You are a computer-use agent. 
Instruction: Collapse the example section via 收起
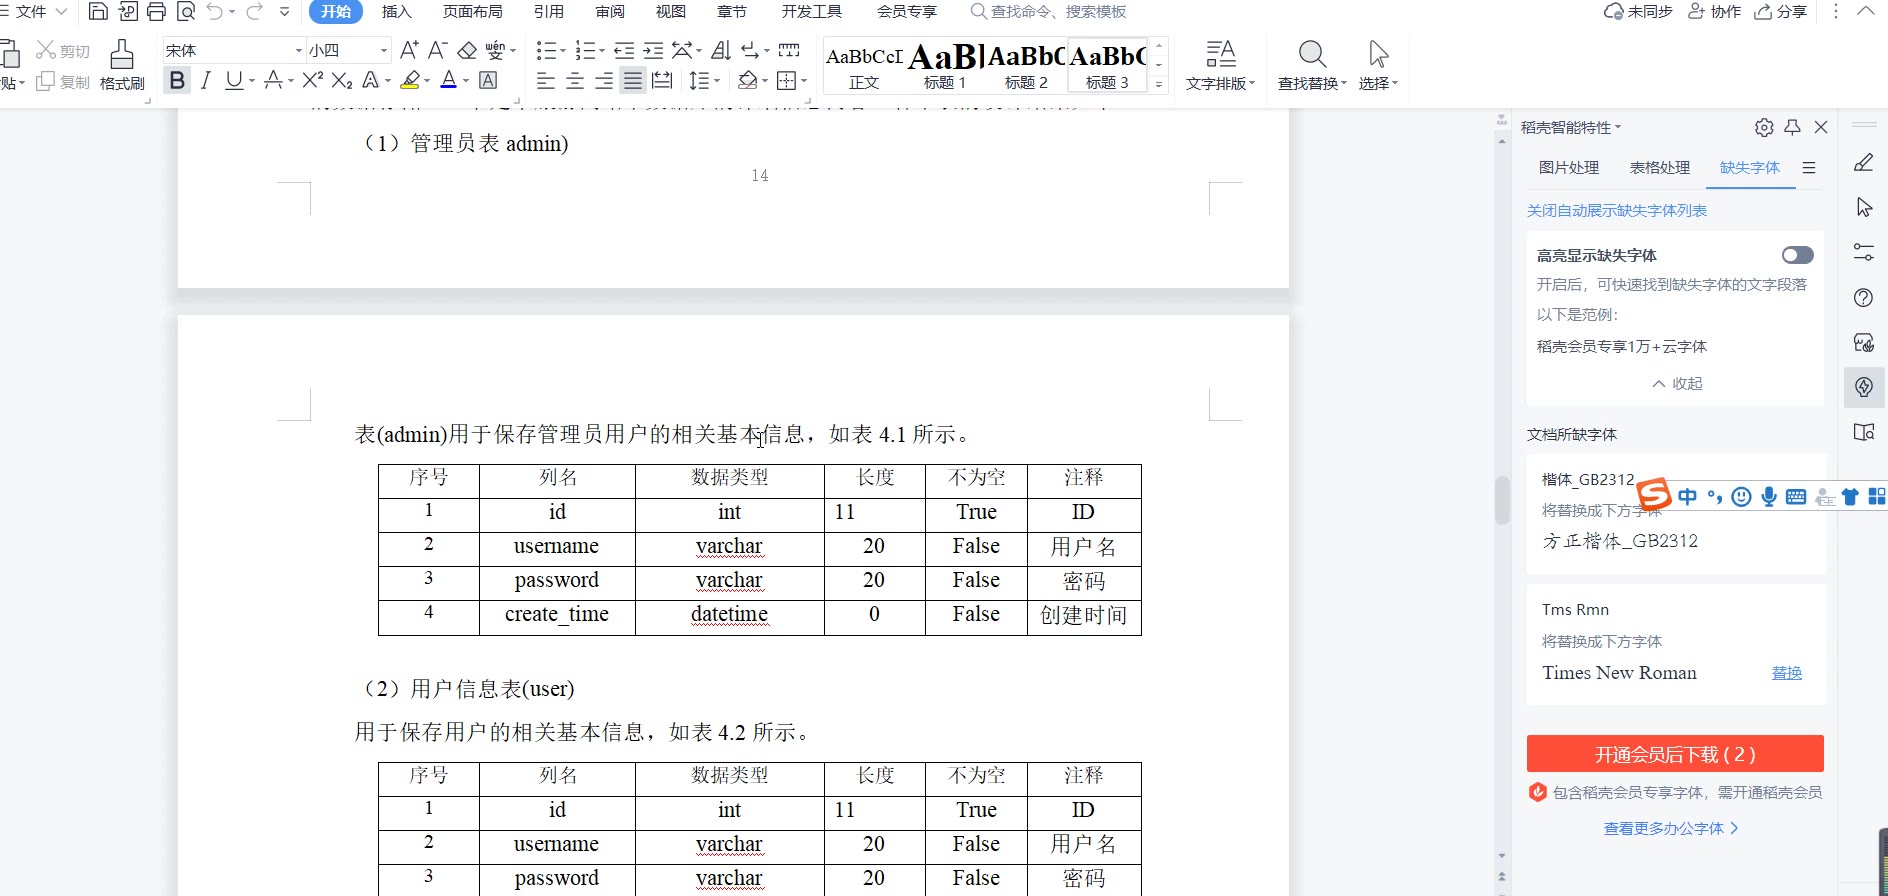pyautogui.click(x=1677, y=384)
